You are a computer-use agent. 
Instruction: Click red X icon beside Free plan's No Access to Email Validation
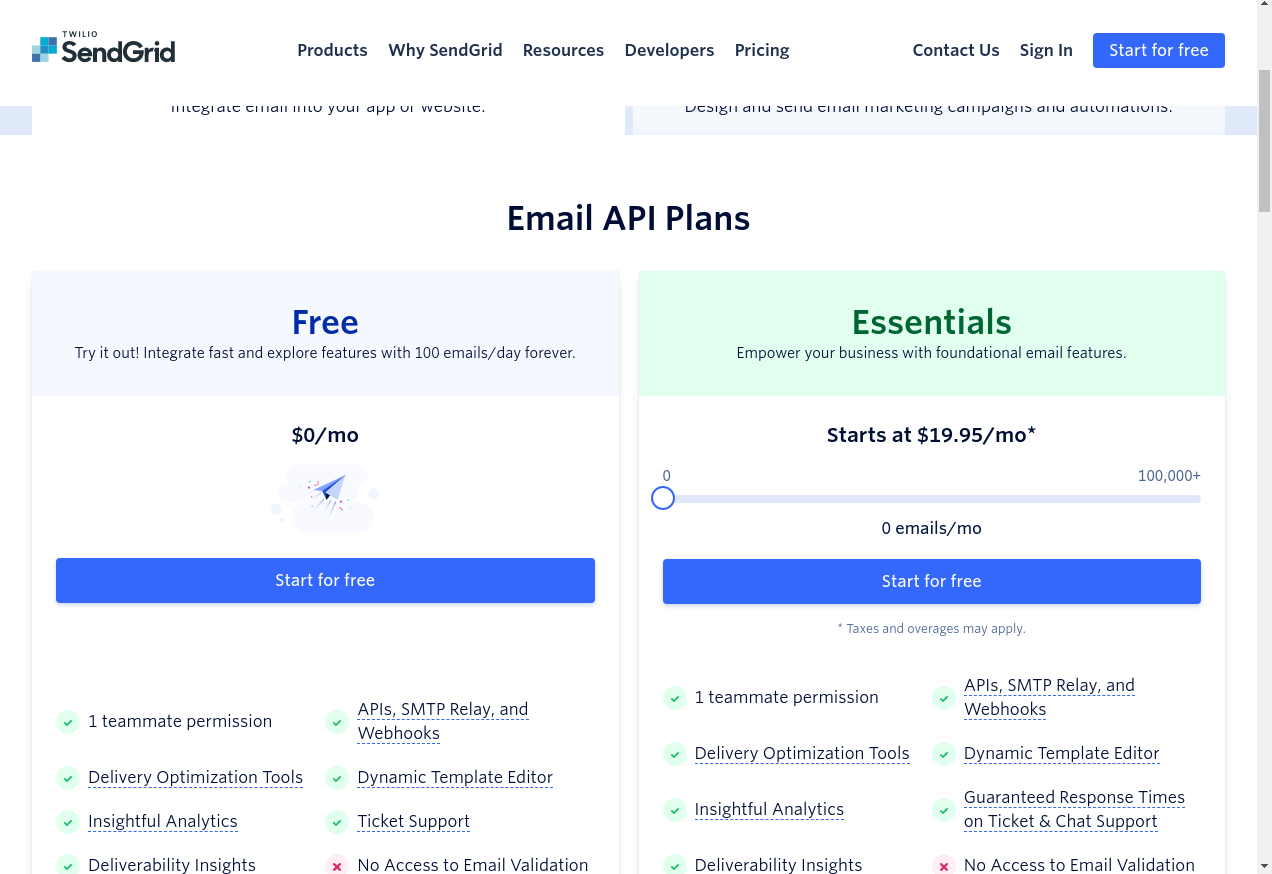tap(337, 866)
